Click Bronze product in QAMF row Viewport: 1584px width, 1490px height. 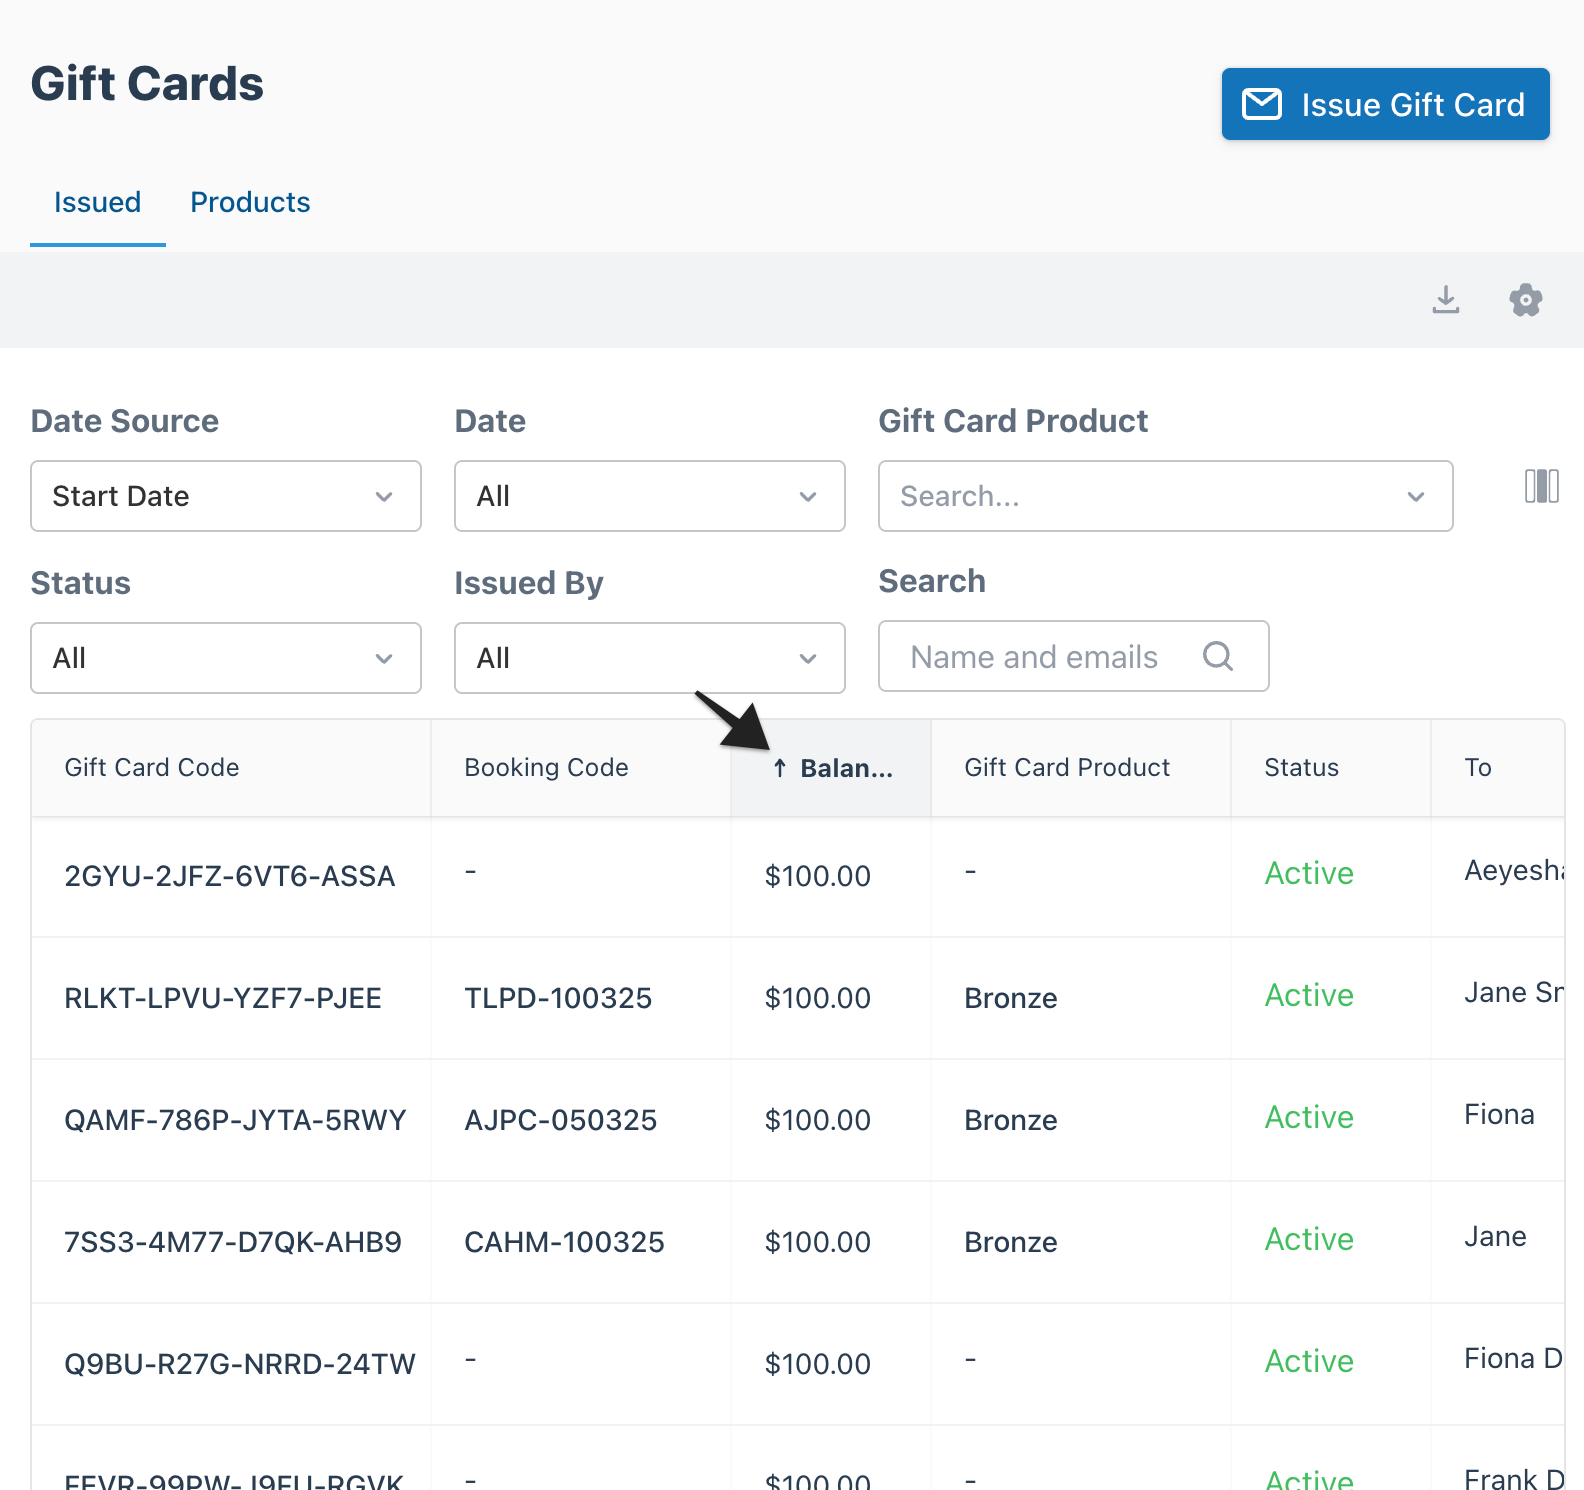coord(1011,1120)
